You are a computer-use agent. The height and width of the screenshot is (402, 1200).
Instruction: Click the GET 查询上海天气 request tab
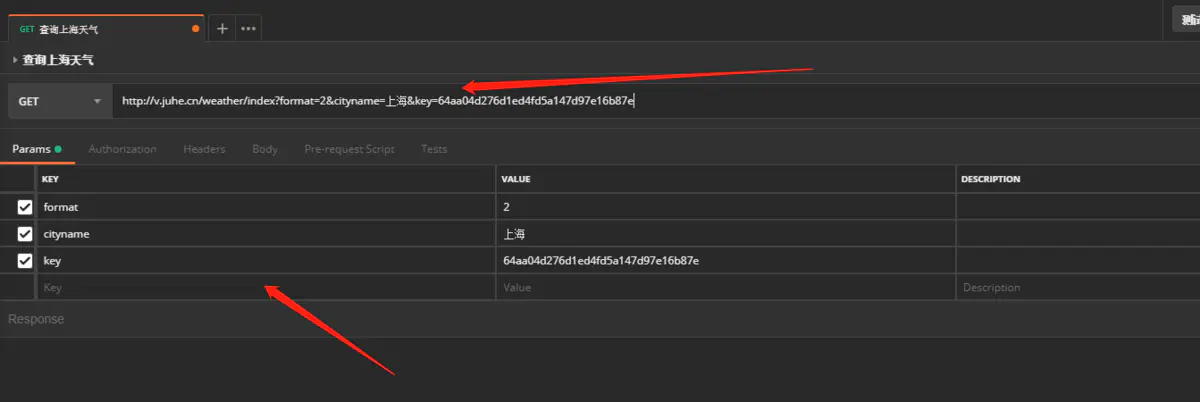(x=104, y=29)
